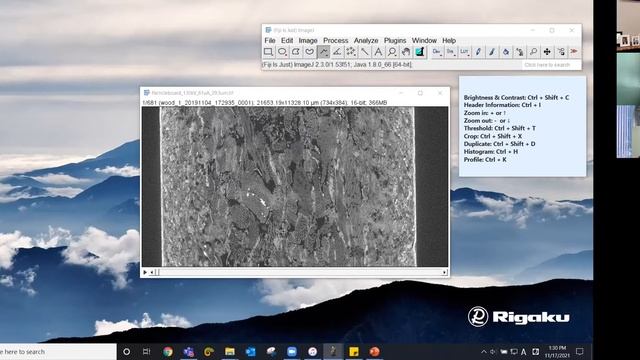The height and width of the screenshot is (360, 640).
Task: Open the Analyze menu in Fiji
Action: tap(366, 40)
